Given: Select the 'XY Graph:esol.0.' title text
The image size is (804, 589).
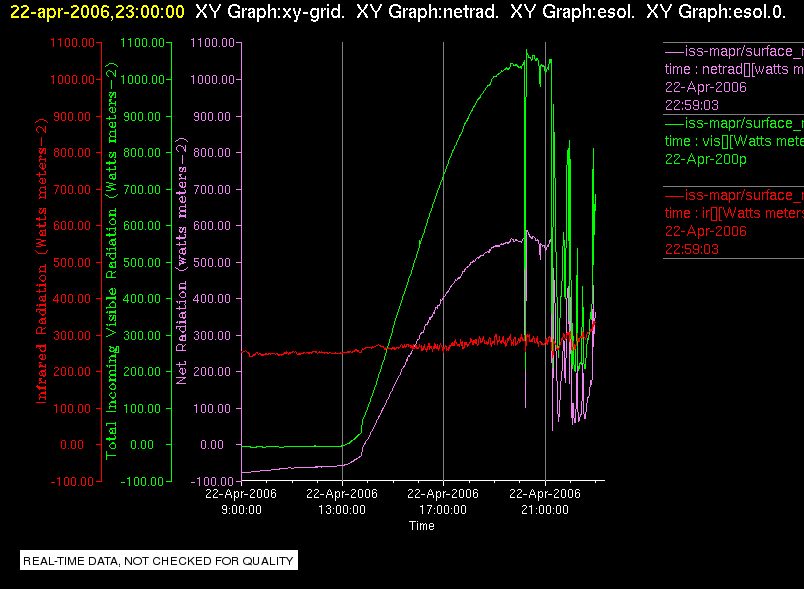Looking at the screenshot, I should [716, 11].
